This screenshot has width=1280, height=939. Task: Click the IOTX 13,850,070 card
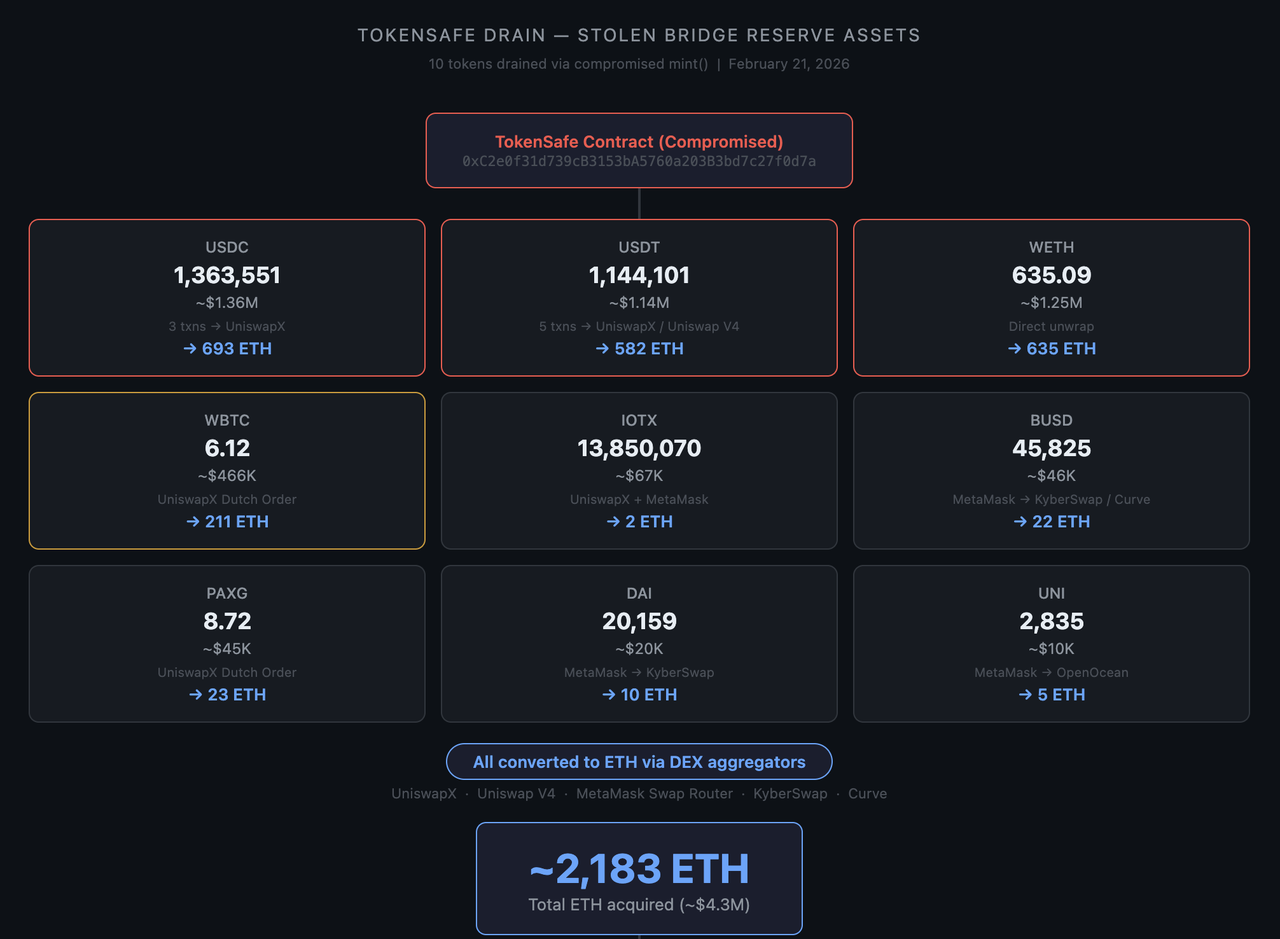639,470
